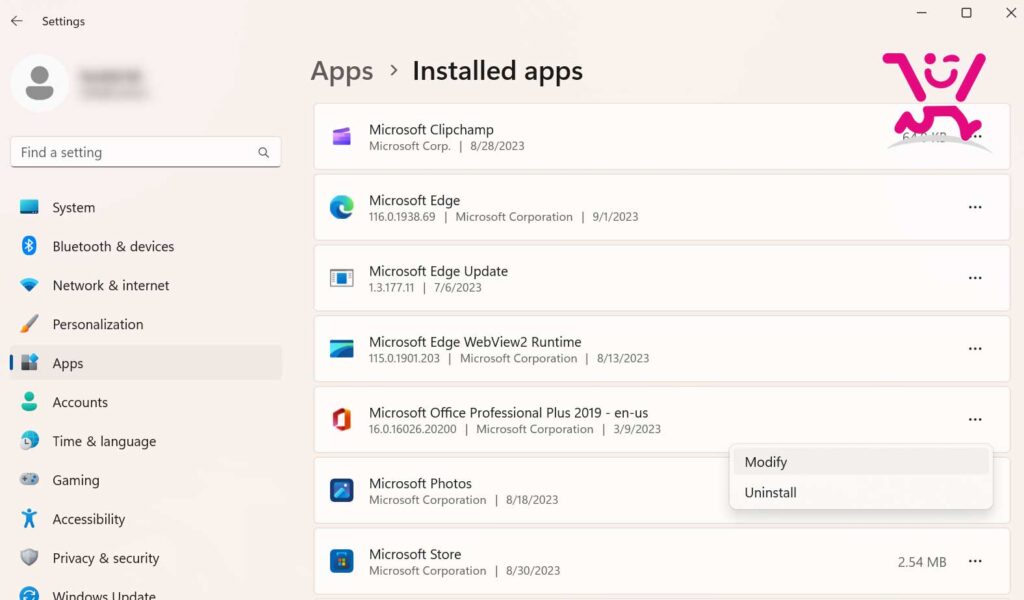Click Microsoft Office Professional Plus 2019 title

(x=508, y=413)
